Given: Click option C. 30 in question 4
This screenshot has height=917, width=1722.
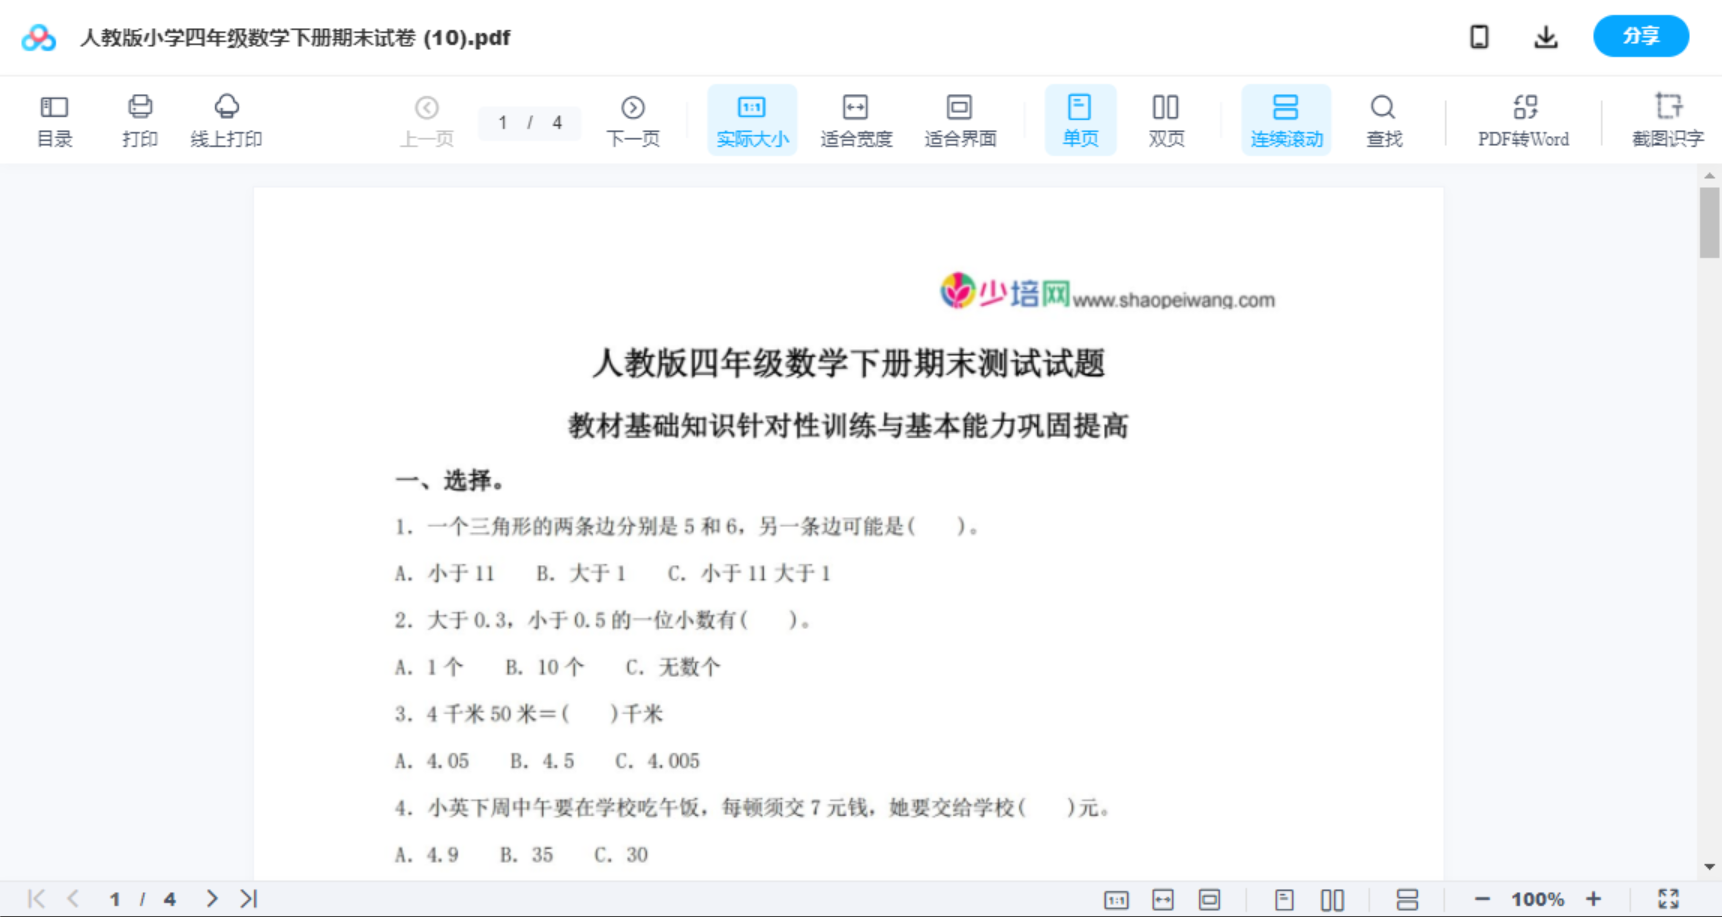Looking at the screenshot, I should pyautogui.click(x=621, y=855).
